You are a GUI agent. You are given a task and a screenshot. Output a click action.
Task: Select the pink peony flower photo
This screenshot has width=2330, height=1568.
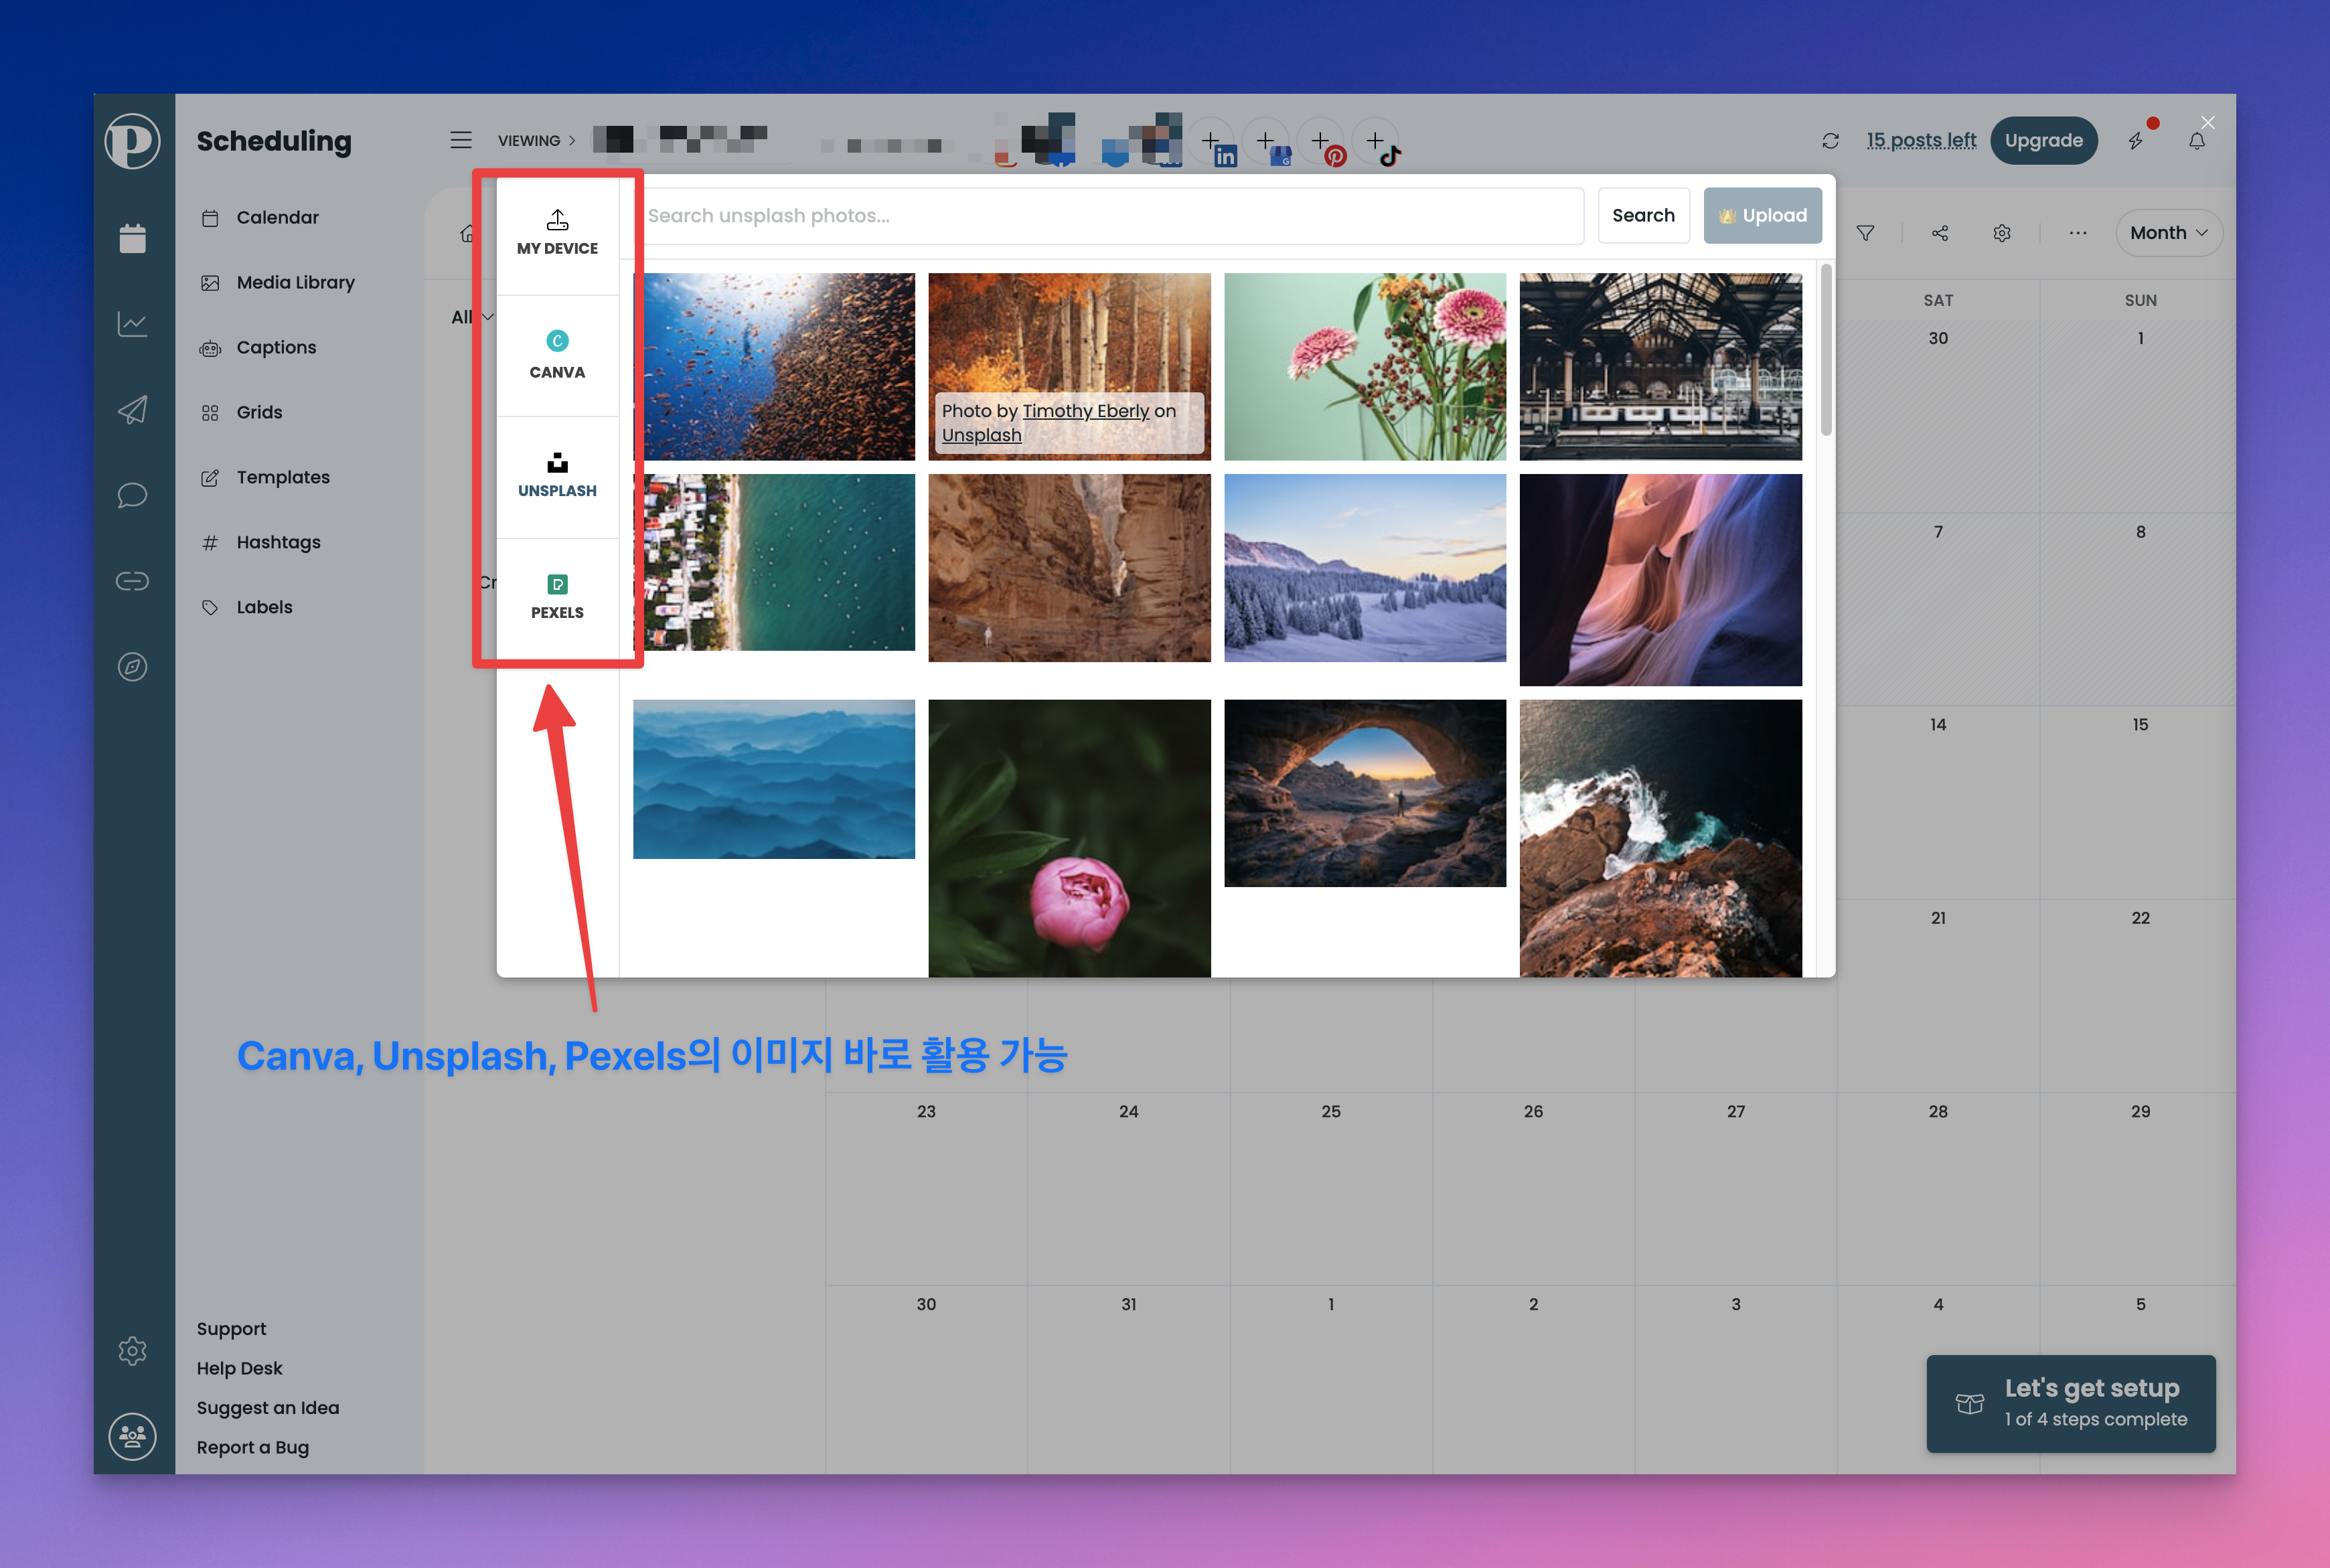[x=1068, y=838]
